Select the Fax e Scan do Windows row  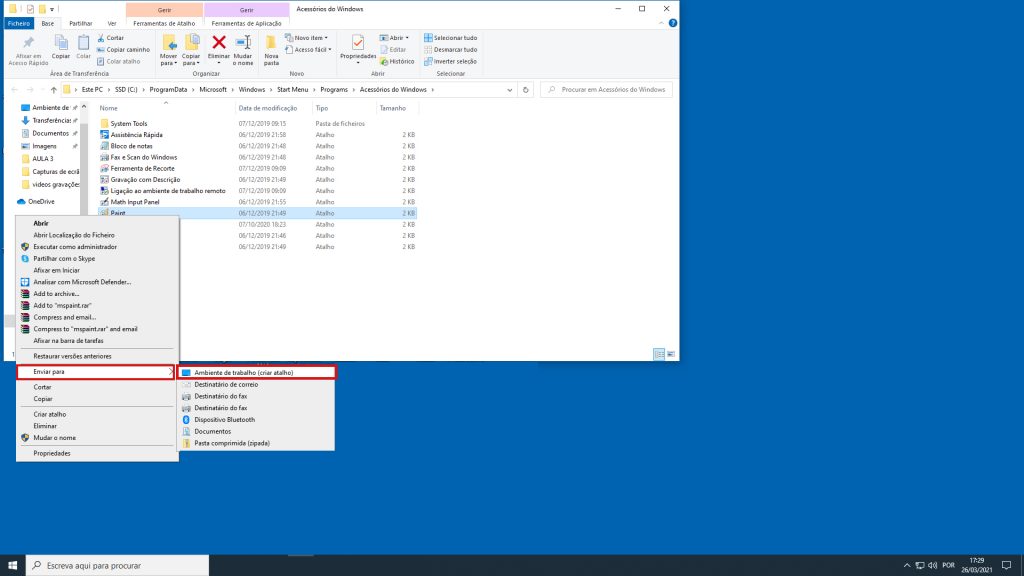[257, 157]
